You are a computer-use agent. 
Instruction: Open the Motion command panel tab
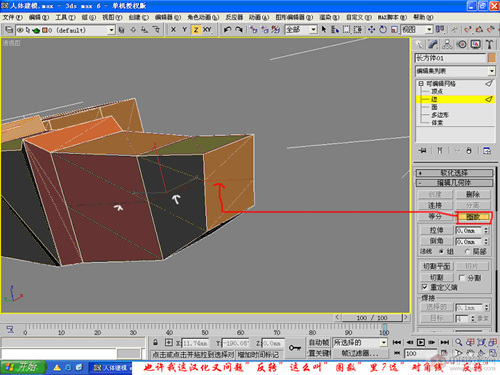[462, 44]
